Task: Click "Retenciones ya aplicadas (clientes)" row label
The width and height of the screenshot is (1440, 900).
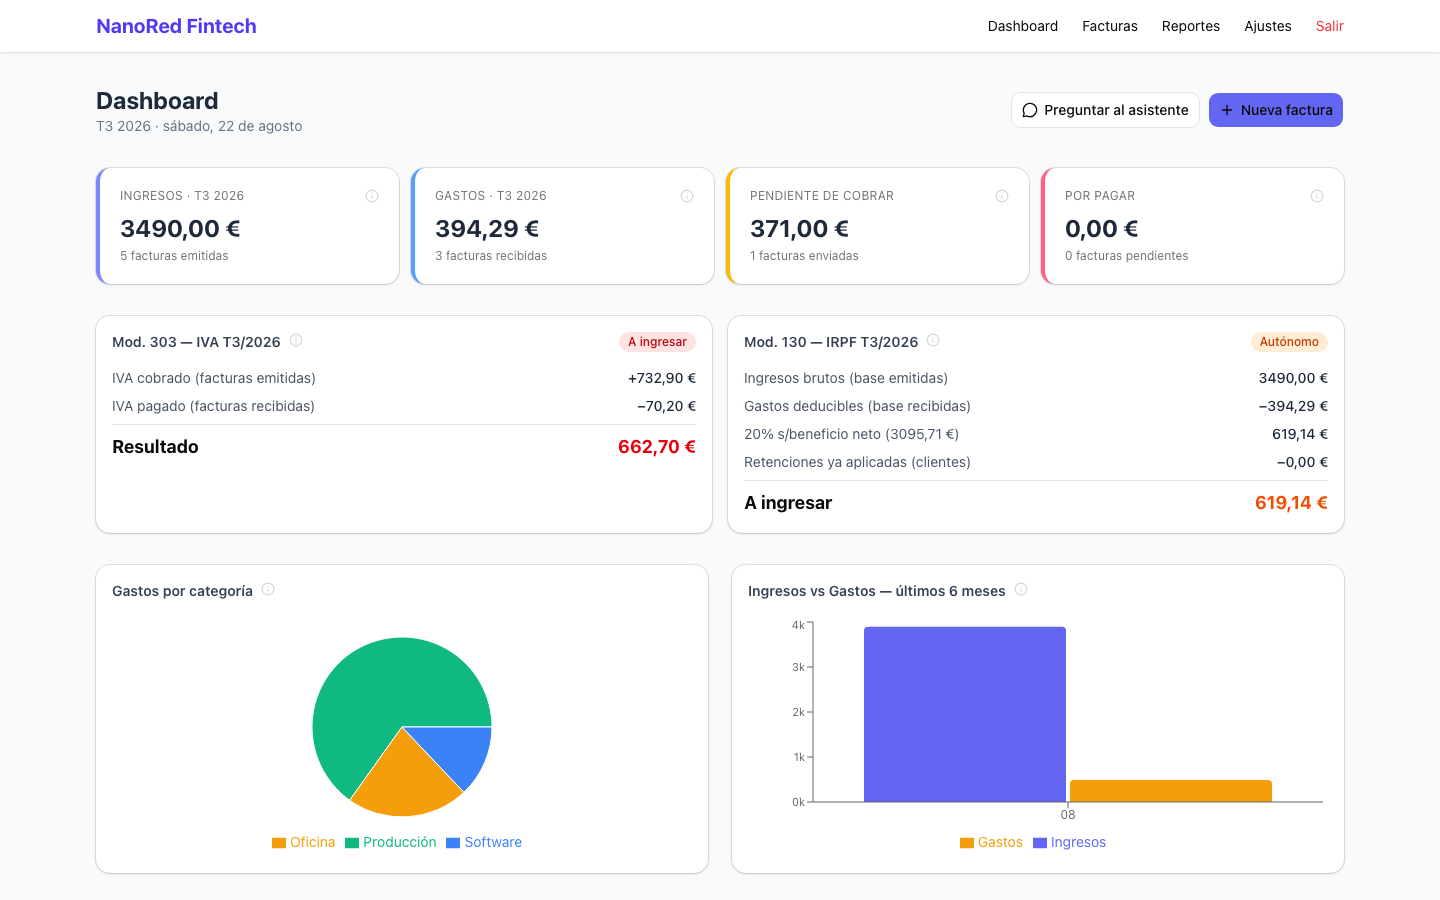Action: (x=857, y=462)
